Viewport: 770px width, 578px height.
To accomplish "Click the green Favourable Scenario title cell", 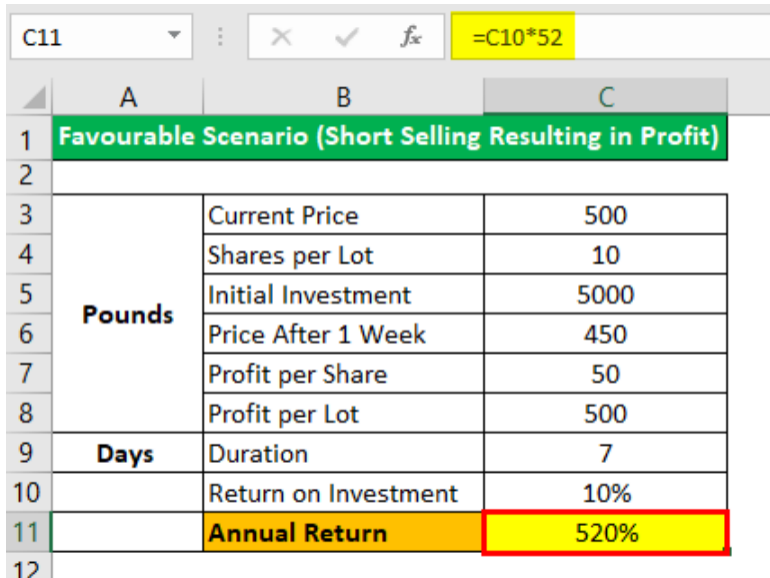I will (x=388, y=138).
